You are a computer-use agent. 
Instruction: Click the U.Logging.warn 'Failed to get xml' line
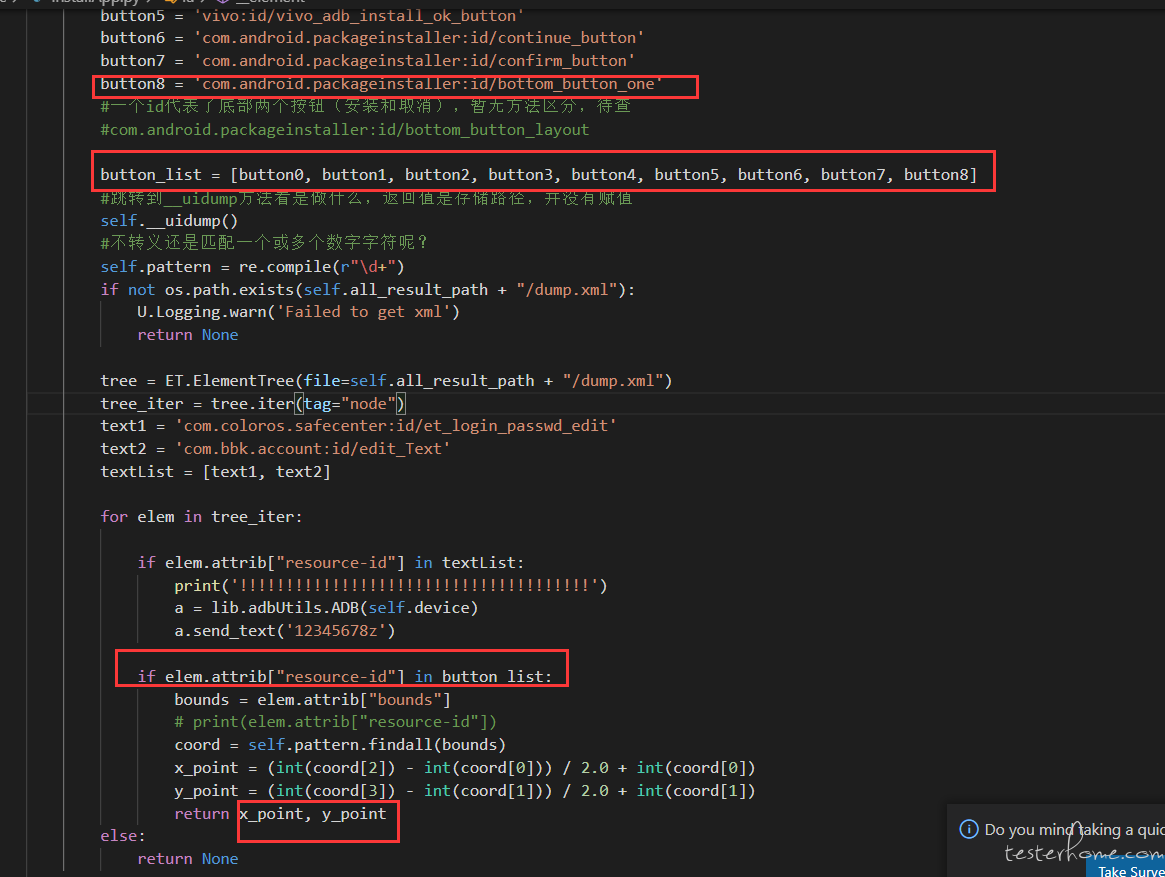[299, 312]
